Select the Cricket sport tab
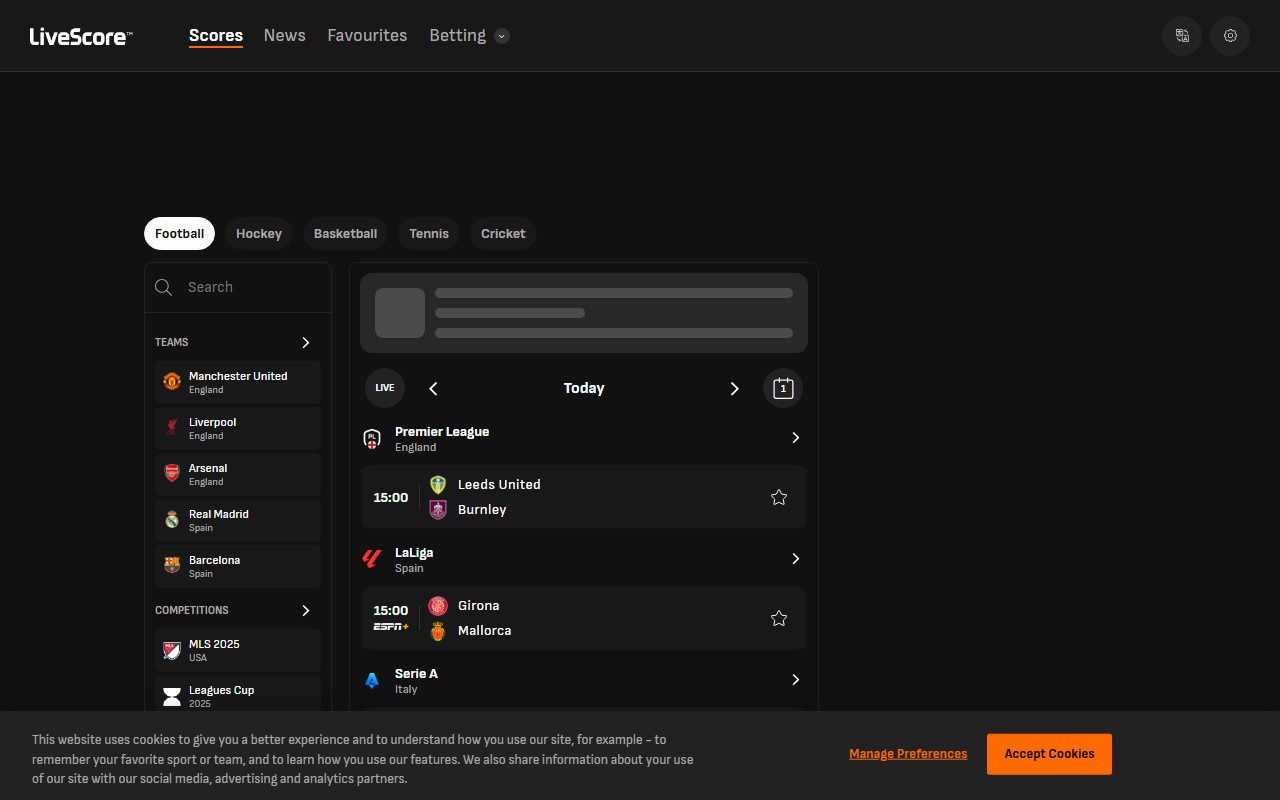1280x800 pixels. [503, 233]
